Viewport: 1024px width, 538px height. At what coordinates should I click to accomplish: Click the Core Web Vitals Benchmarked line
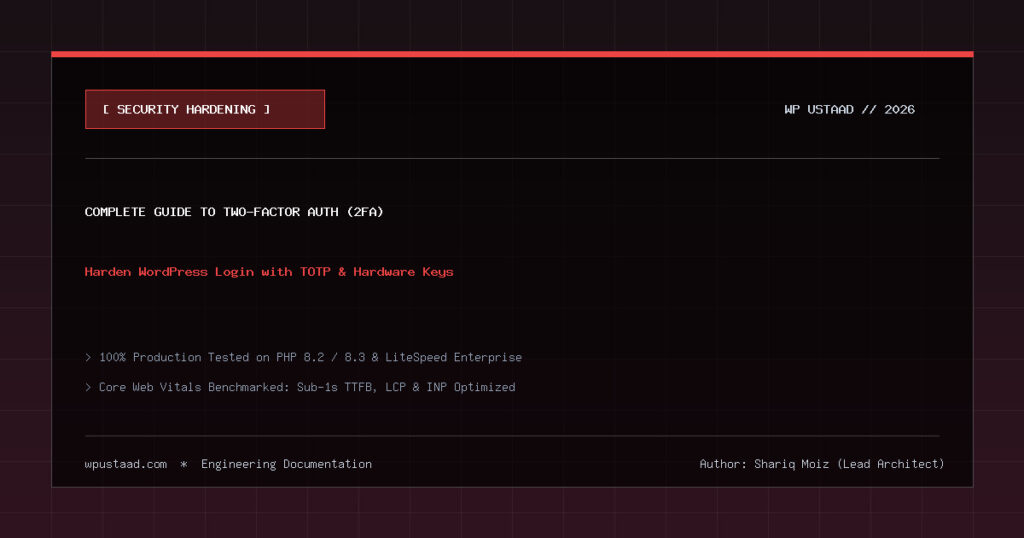[300, 387]
